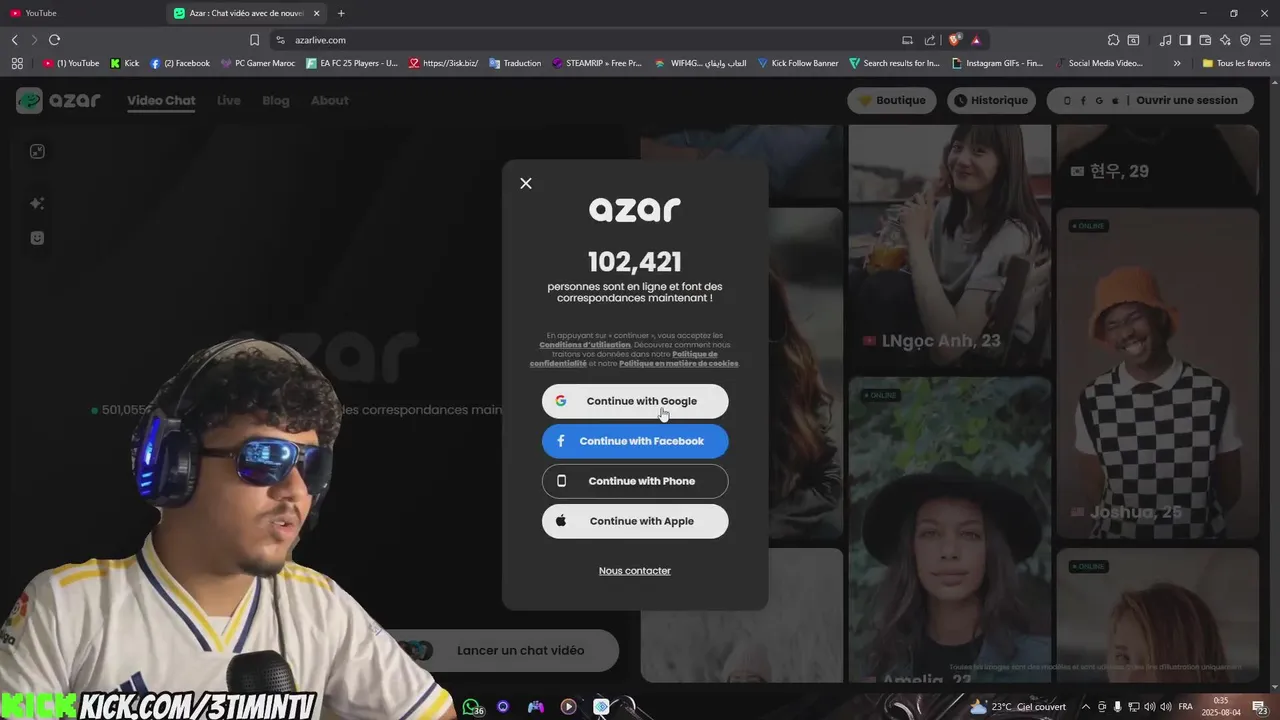Viewport: 1280px width, 720px height.
Task: Open the browser extensions puzzle icon
Action: pos(1113,40)
